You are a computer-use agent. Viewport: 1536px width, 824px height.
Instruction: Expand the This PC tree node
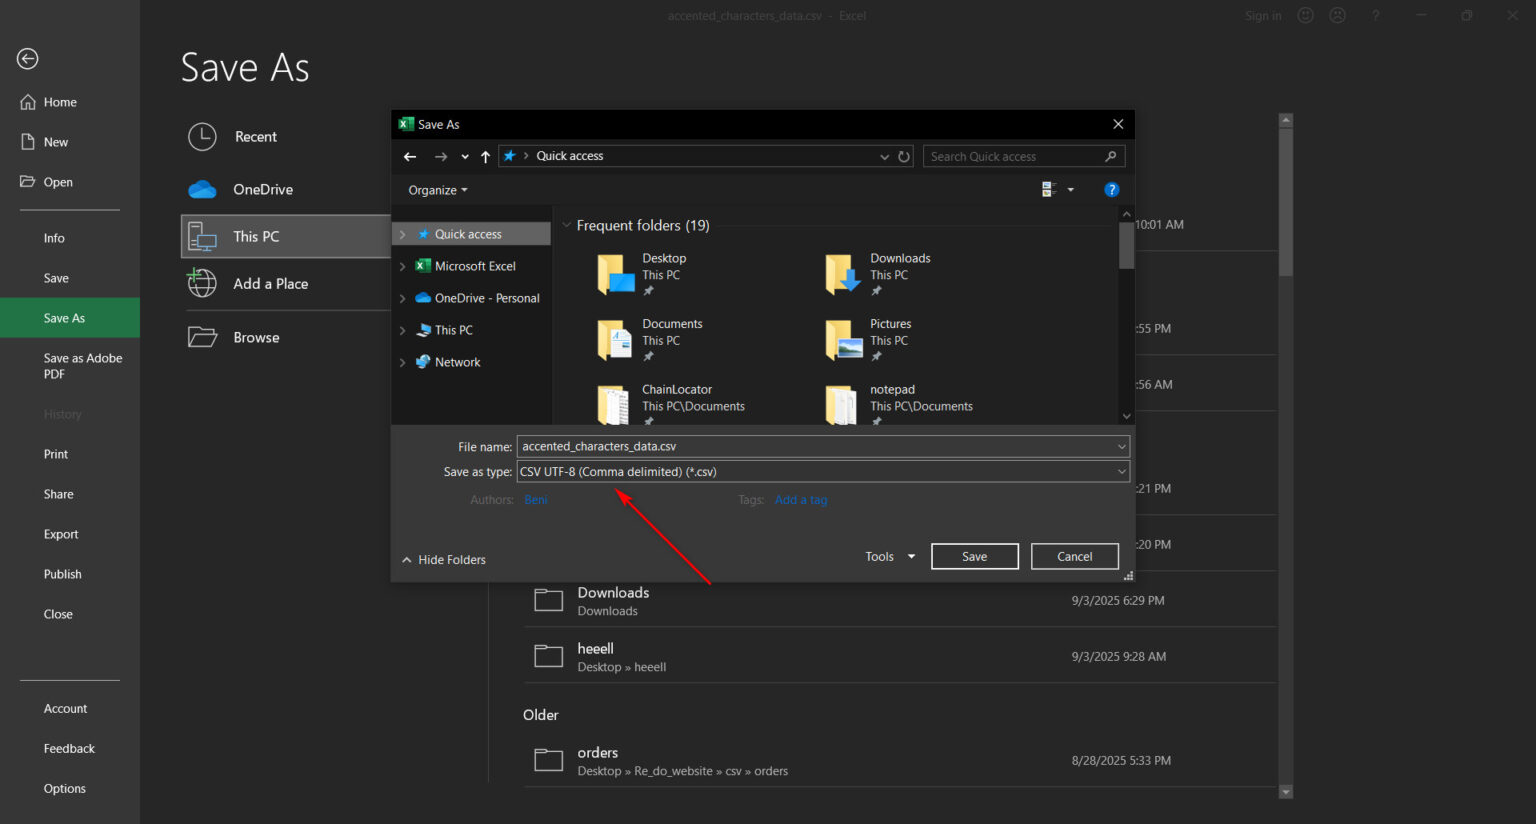(403, 331)
